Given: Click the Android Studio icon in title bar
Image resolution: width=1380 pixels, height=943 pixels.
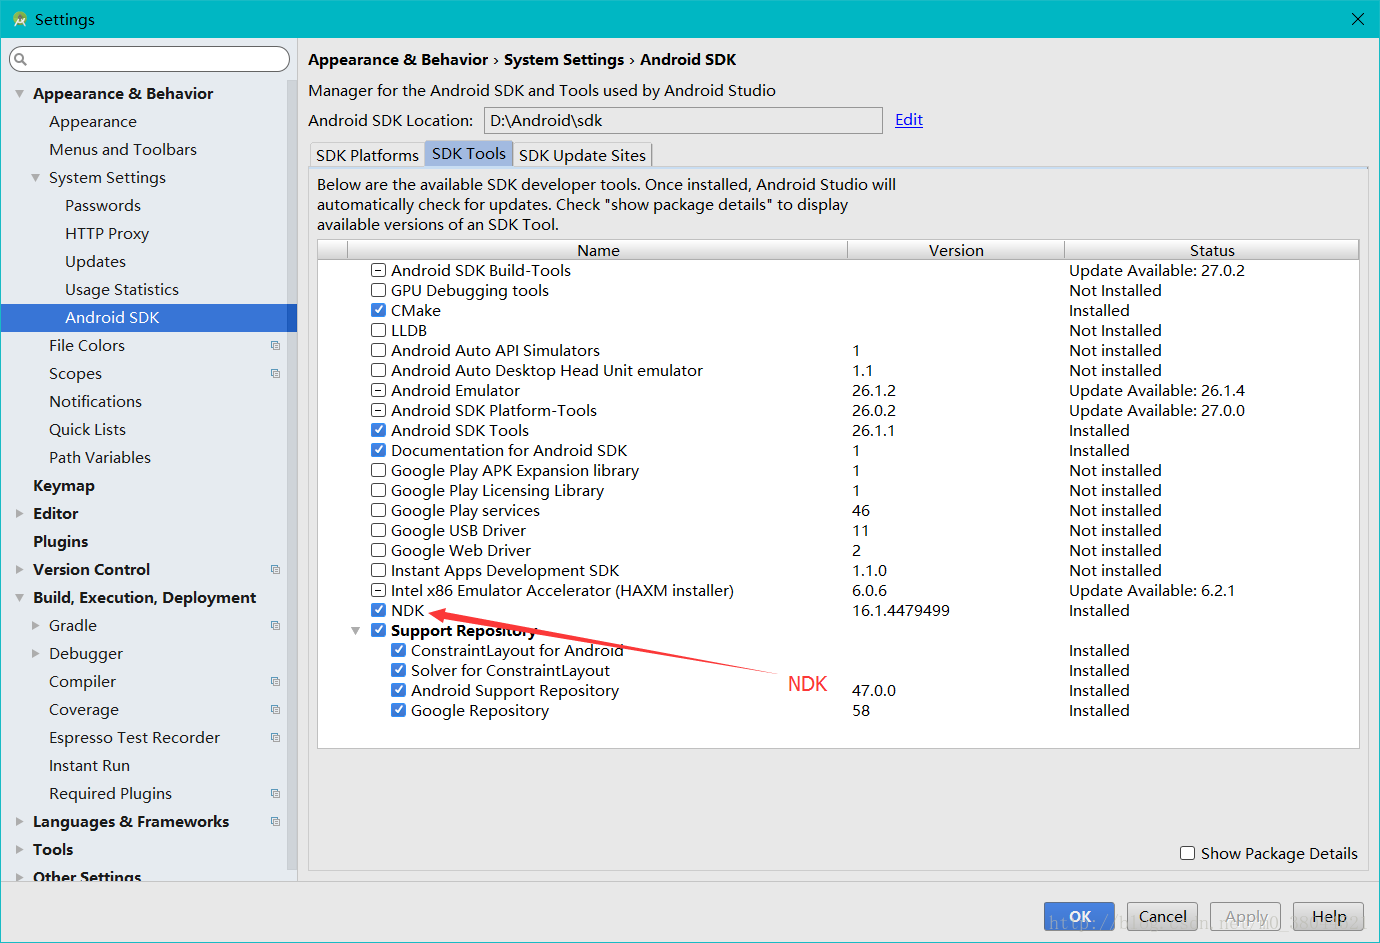Looking at the screenshot, I should tap(19, 19).
